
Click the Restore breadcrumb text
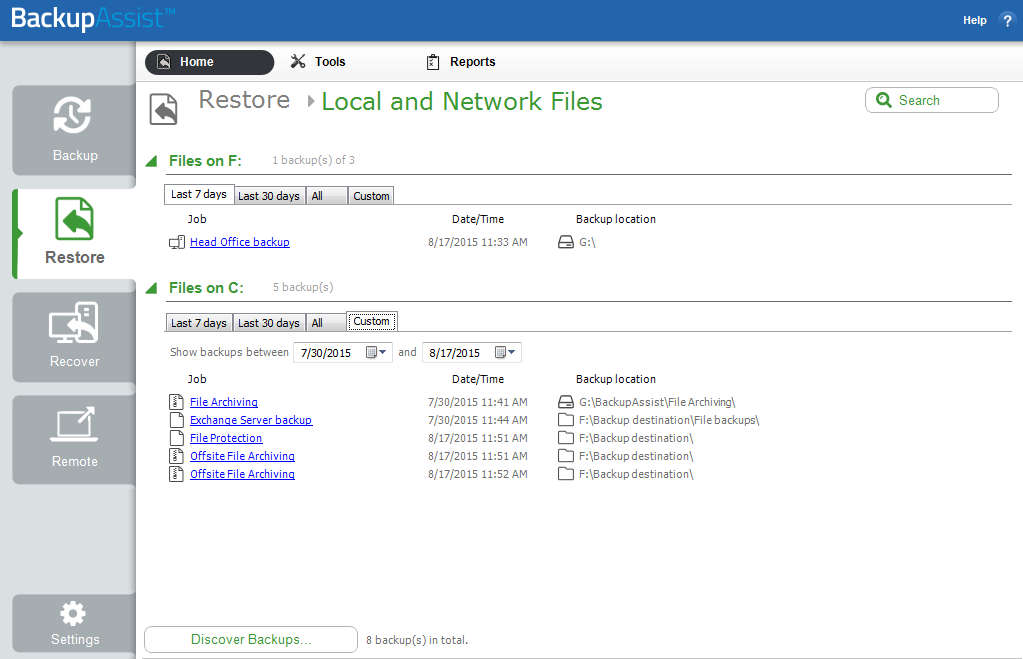[244, 100]
